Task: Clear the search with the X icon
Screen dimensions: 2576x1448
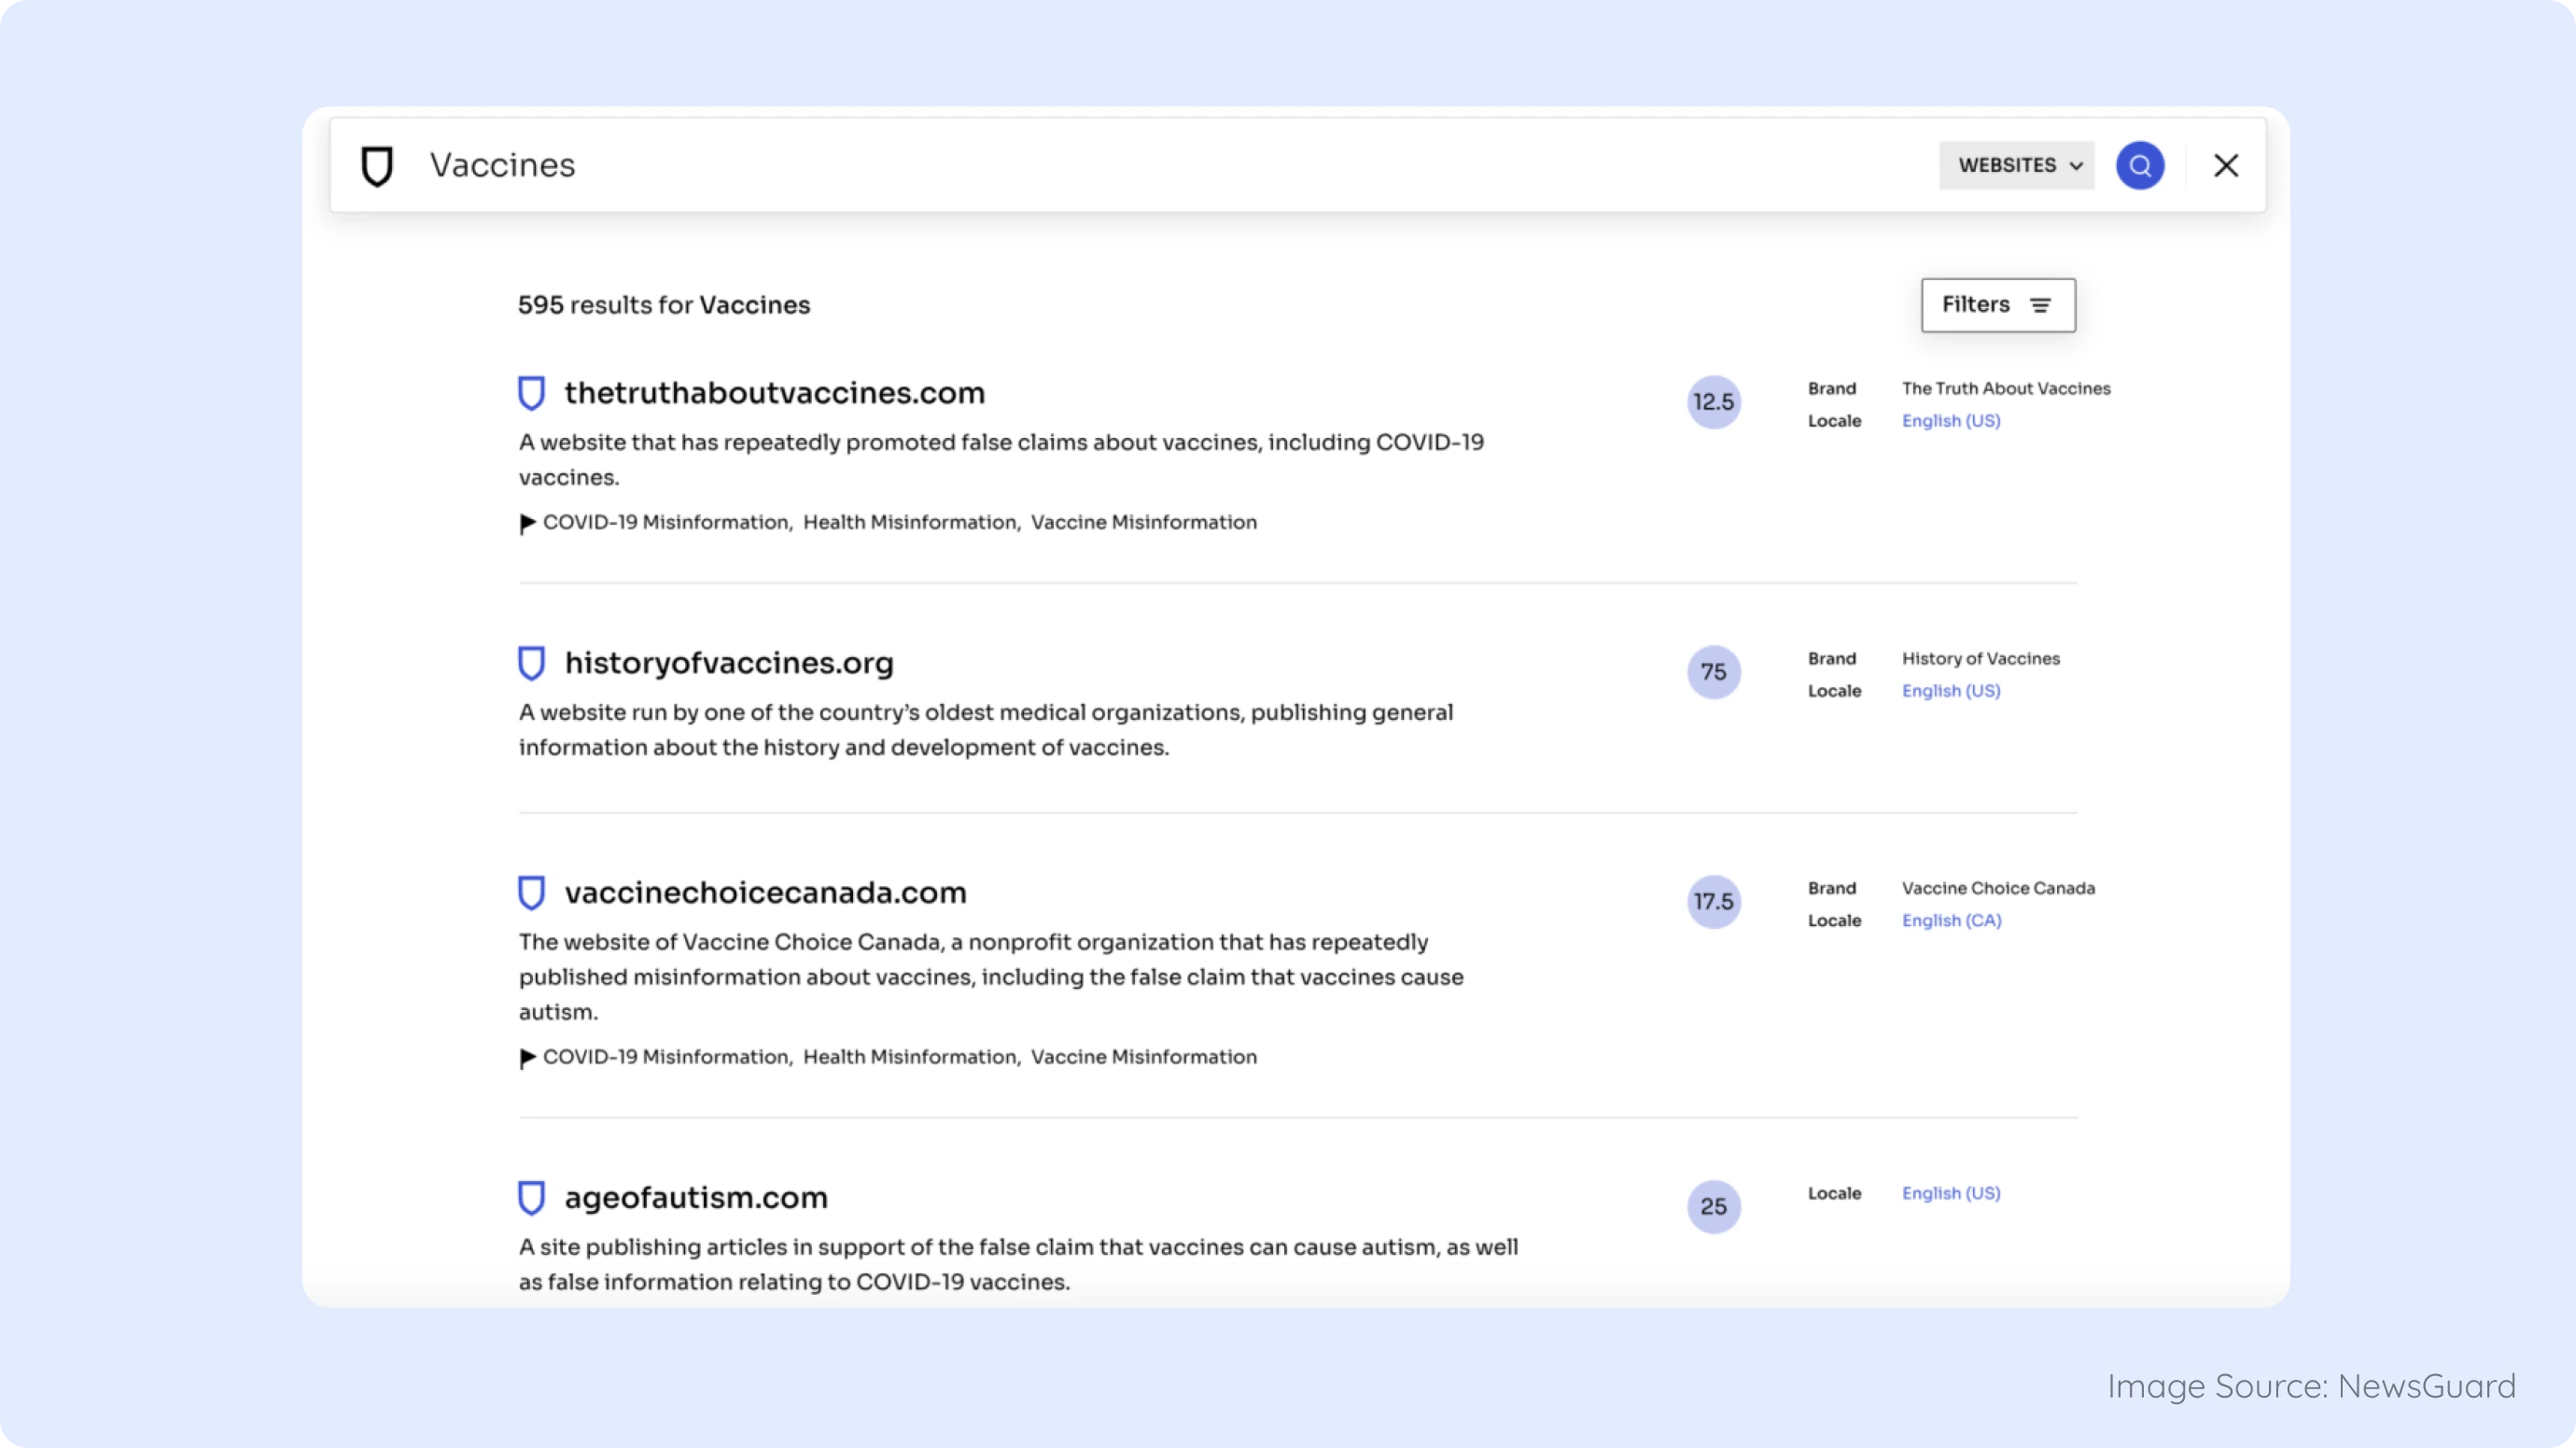Action: [x=2225, y=166]
